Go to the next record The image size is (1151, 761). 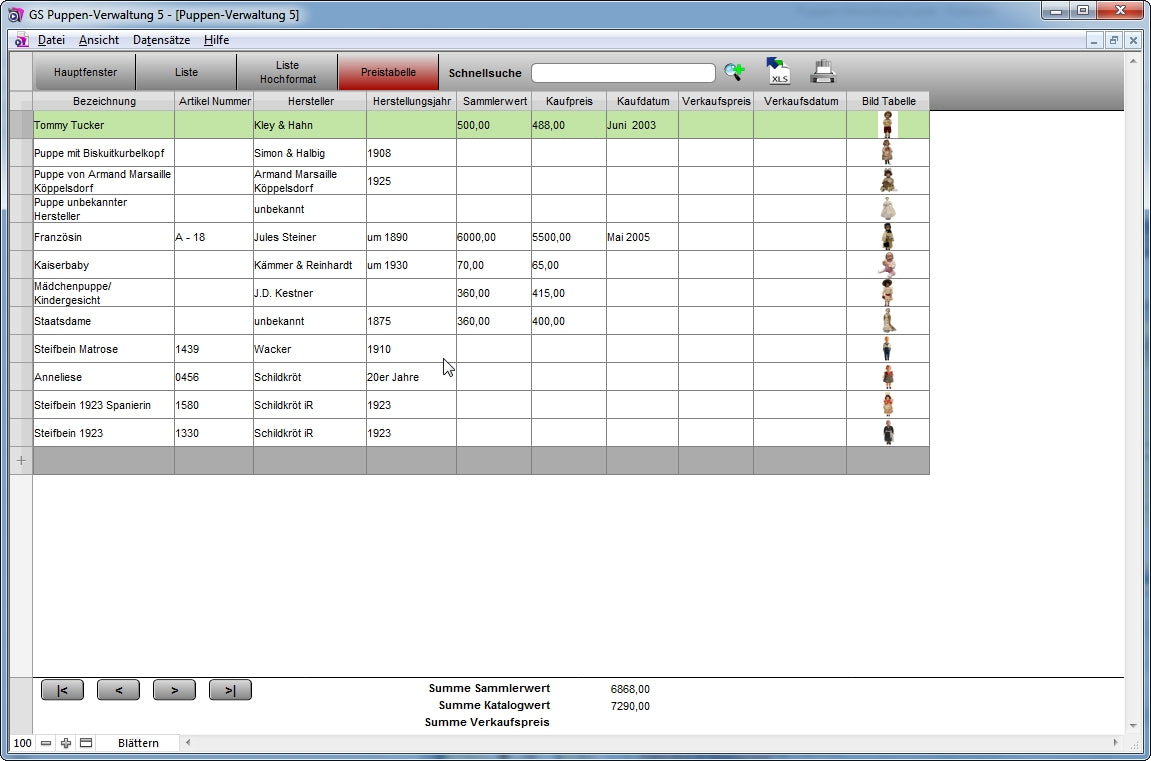(174, 690)
